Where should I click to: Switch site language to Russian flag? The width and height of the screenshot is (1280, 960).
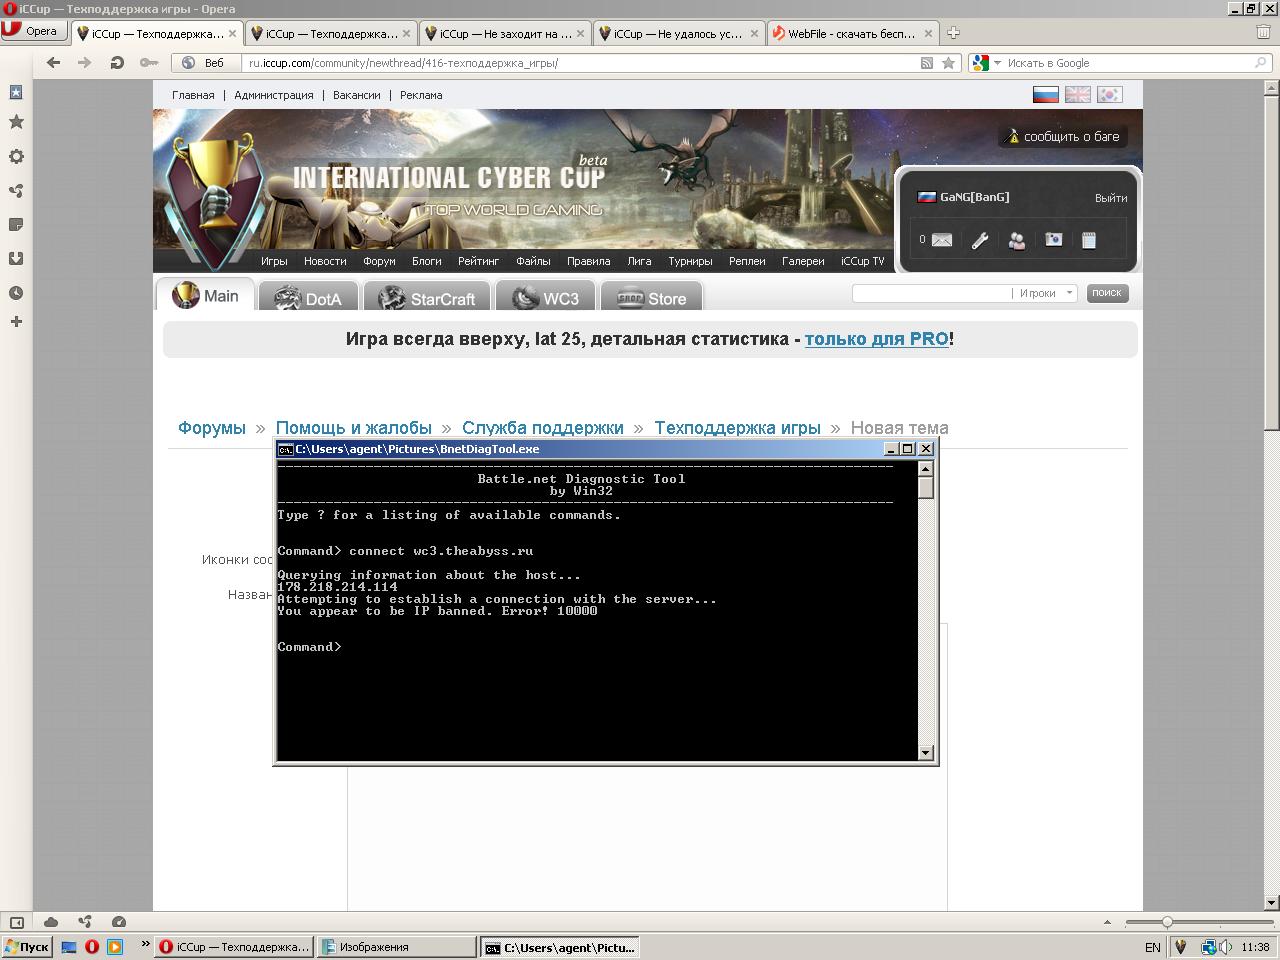[x=1045, y=94]
